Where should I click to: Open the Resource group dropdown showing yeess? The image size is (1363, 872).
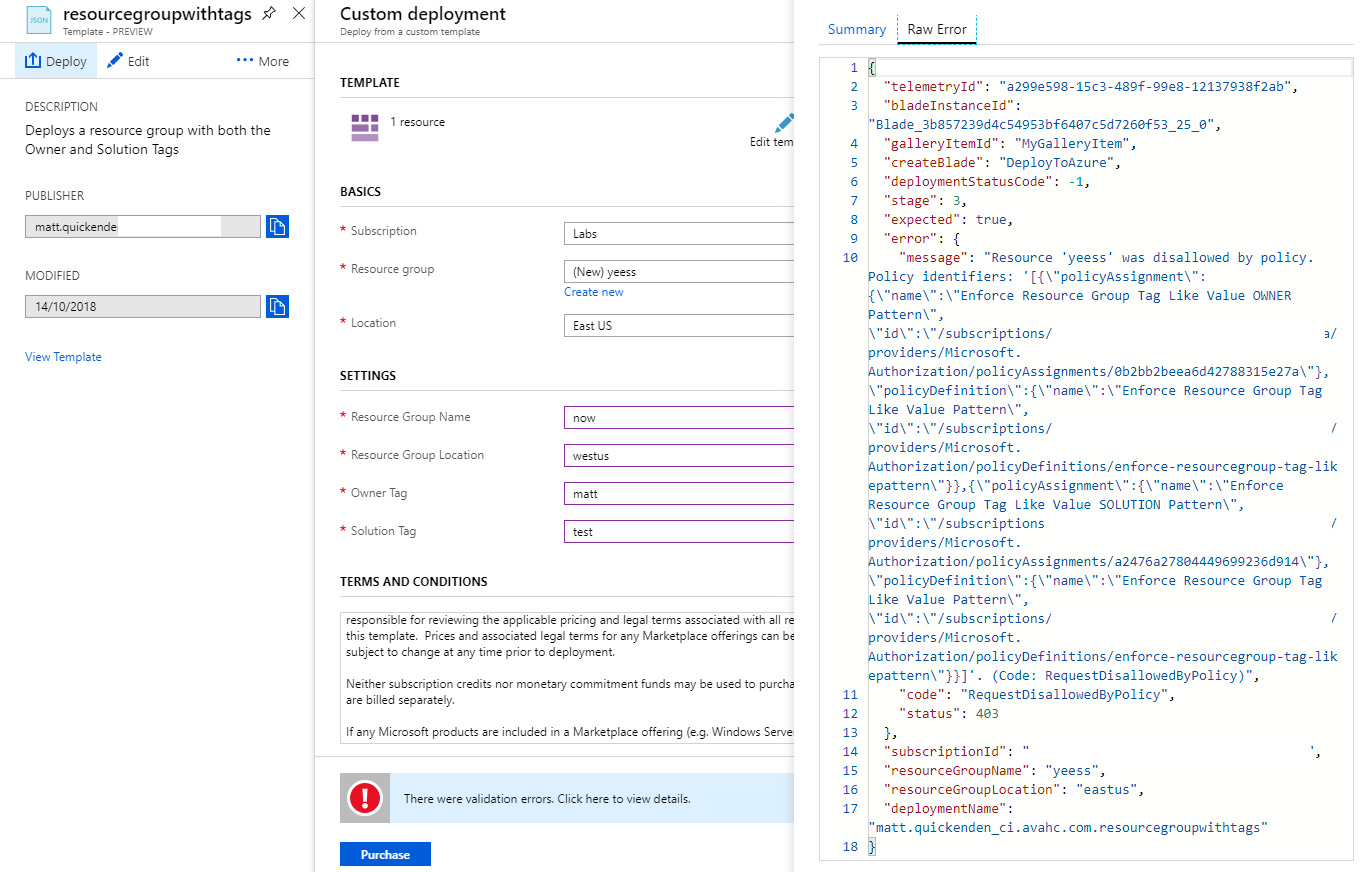pos(679,272)
